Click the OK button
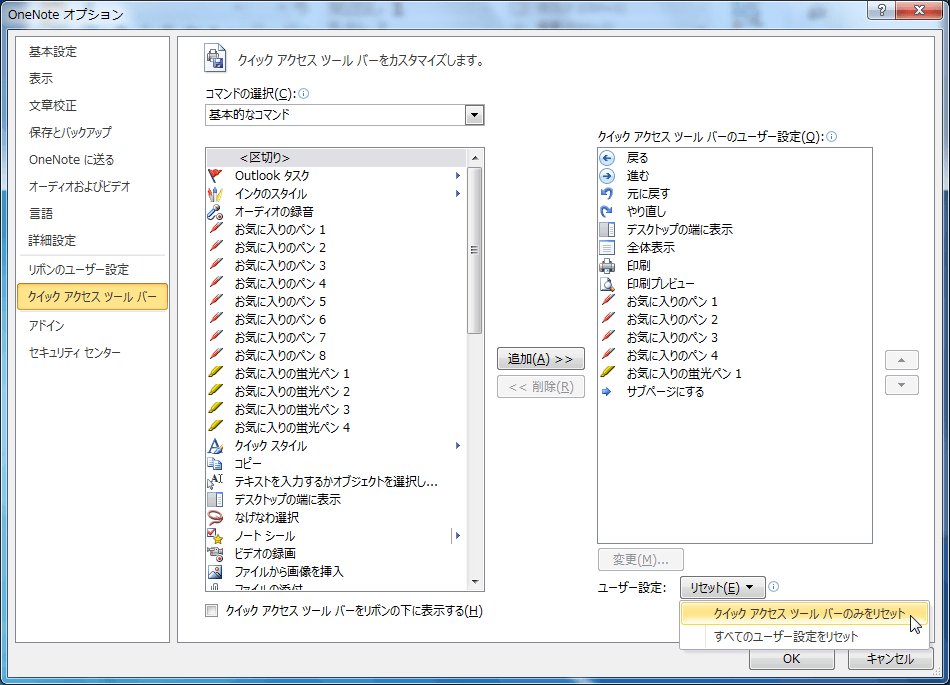950x685 pixels. tap(791, 659)
